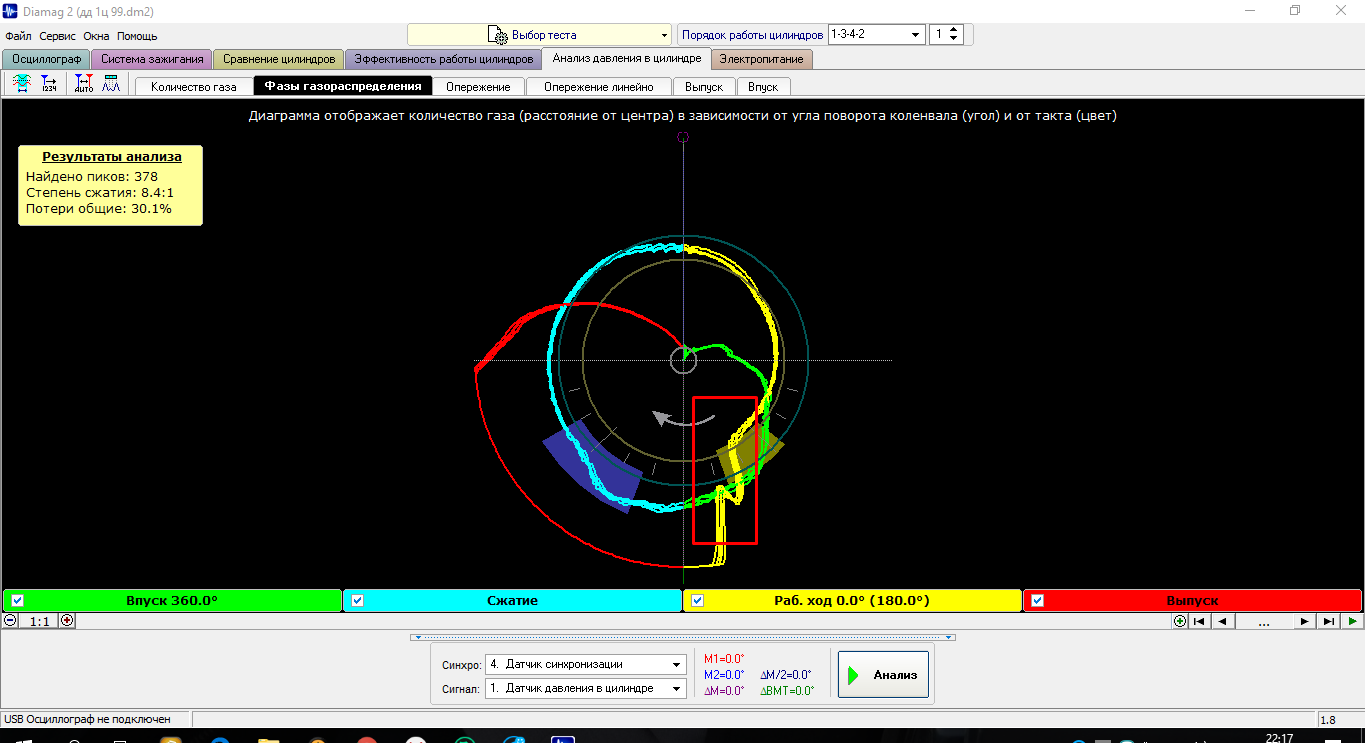Toggle the Впуск 360.0° checkbox
Screen dimensions: 1365x743
point(17,600)
